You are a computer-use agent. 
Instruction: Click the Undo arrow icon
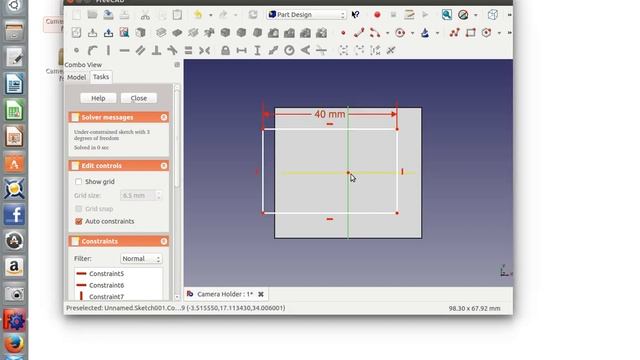[x=198, y=15]
